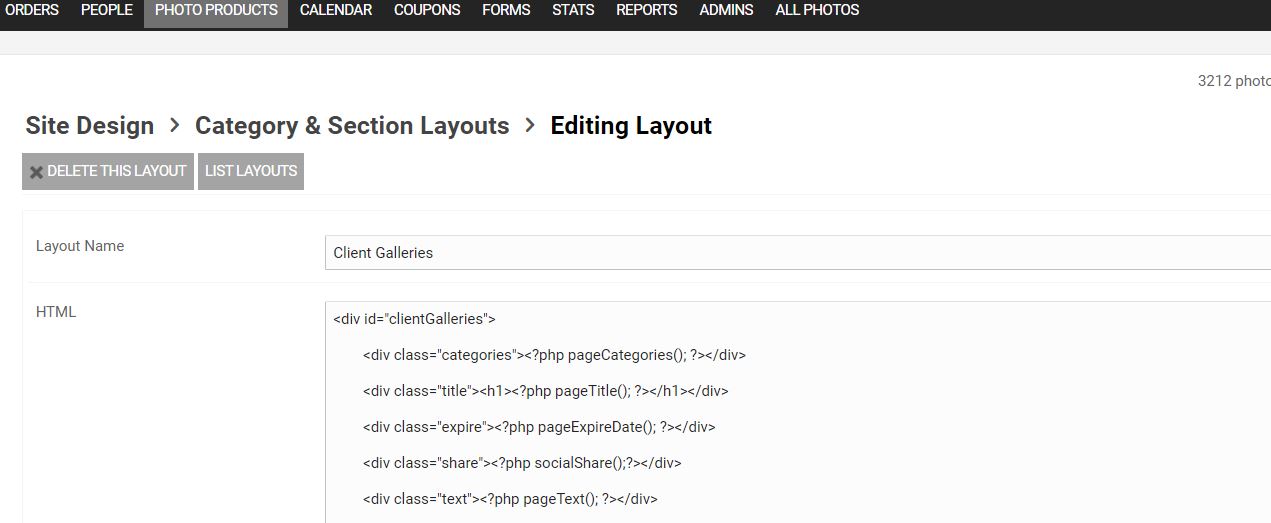Open All Photos from the navigation bar
The height and width of the screenshot is (523, 1271).
[817, 10]
